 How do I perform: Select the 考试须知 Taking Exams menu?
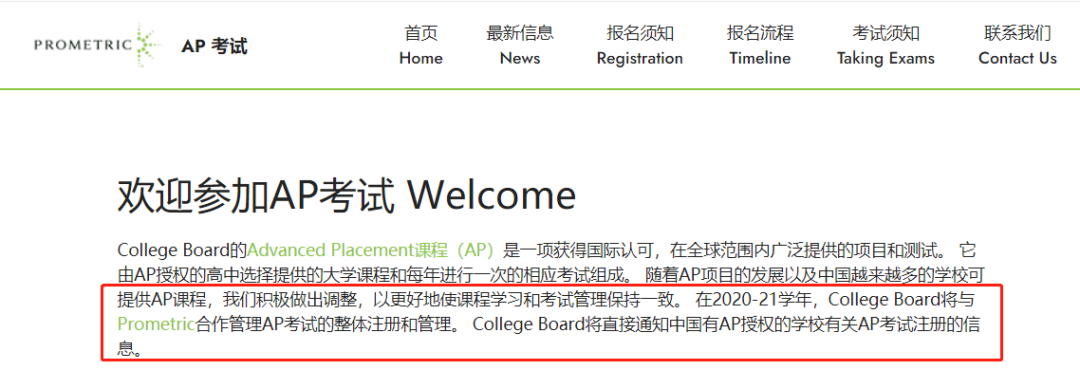(x=886, y=45)
